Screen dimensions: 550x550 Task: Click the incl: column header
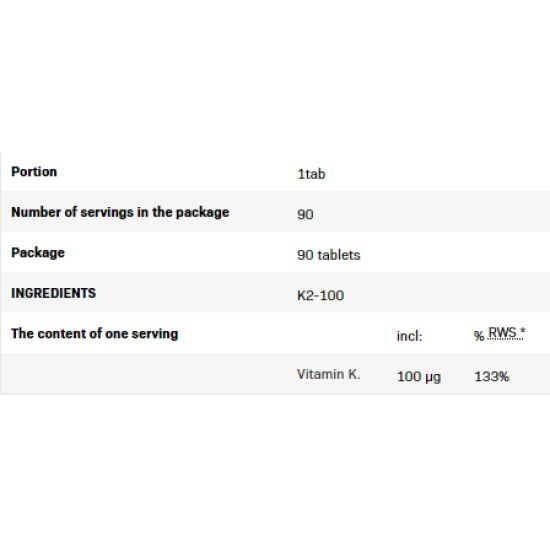click(x=409, y=336)
